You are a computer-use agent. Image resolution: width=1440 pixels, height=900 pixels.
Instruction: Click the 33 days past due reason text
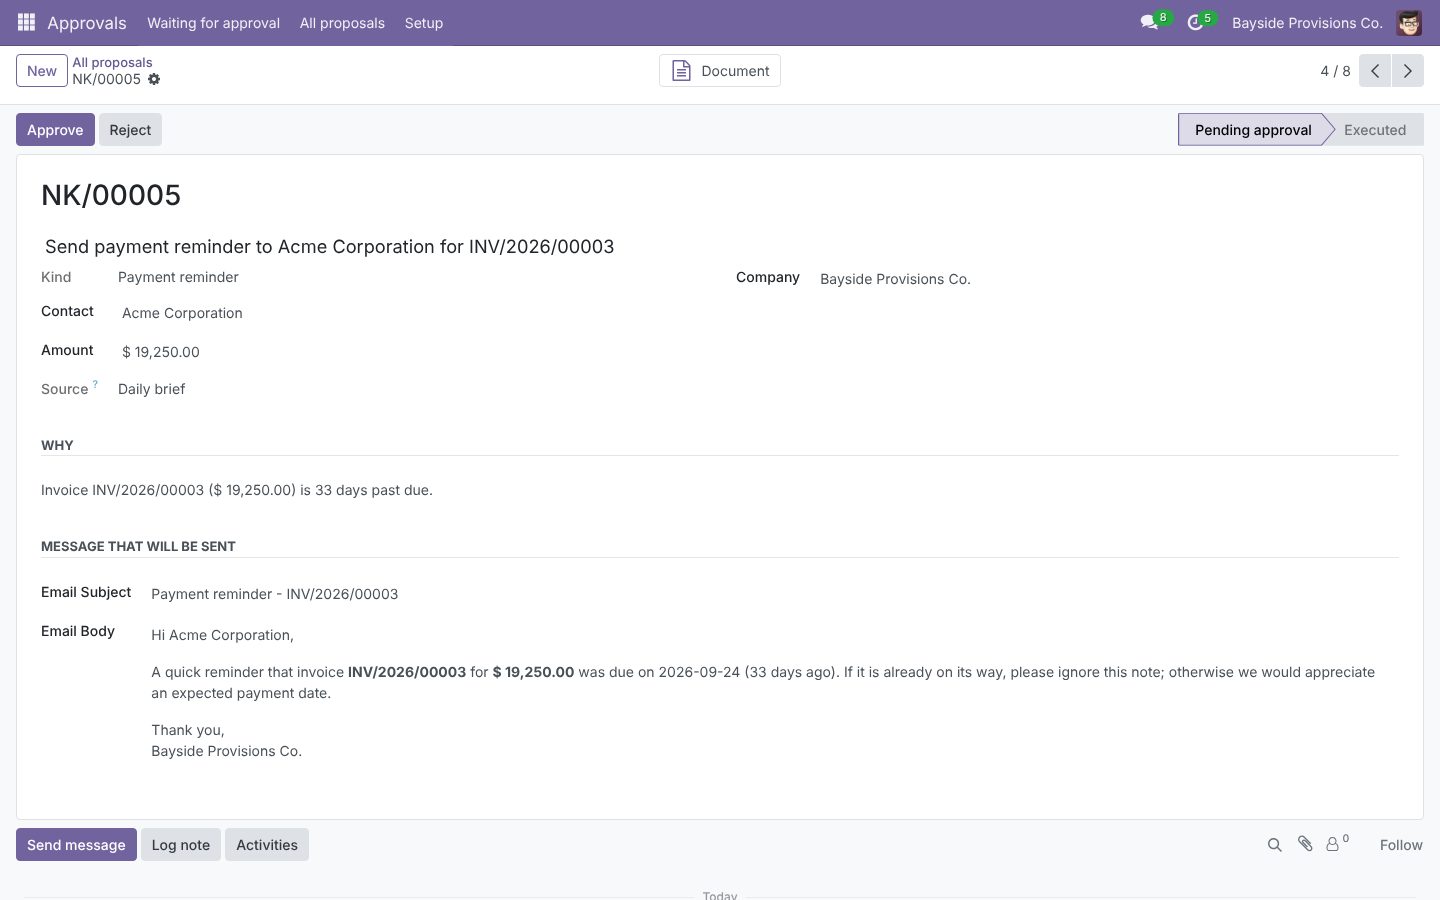coord(237,490)
